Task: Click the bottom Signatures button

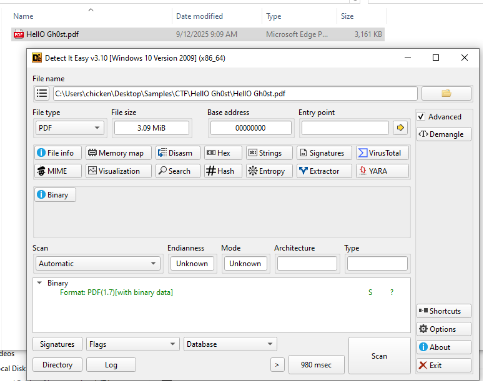Action: click(57, 344)
